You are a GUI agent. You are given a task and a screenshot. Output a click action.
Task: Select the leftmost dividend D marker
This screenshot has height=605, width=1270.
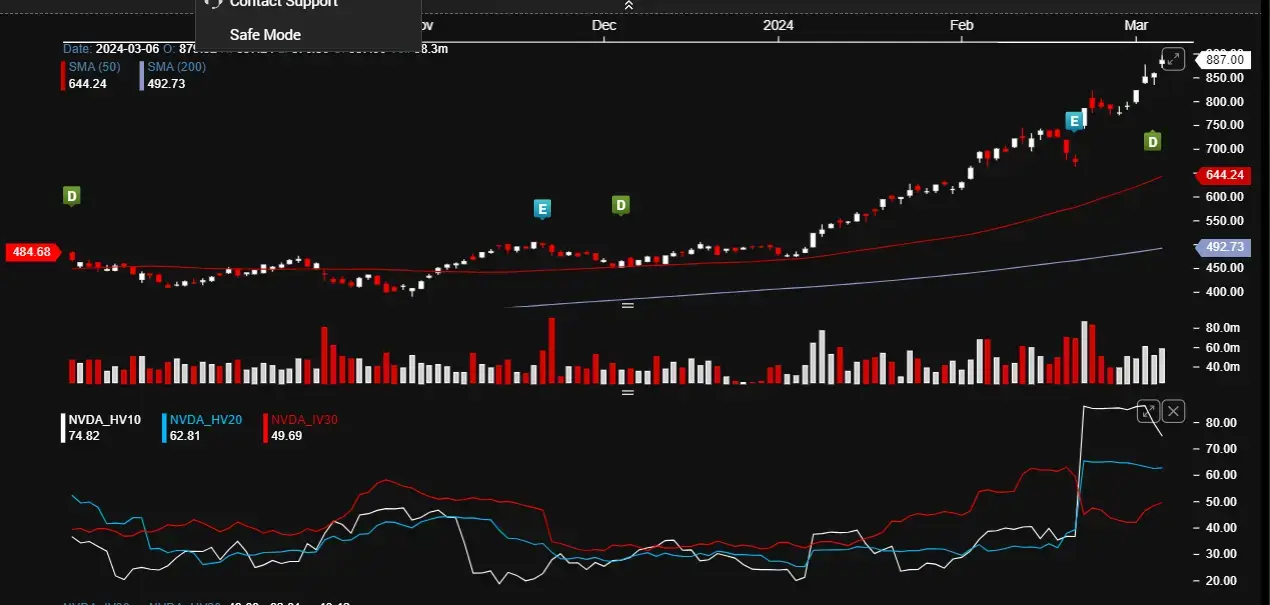pos(71,196)
